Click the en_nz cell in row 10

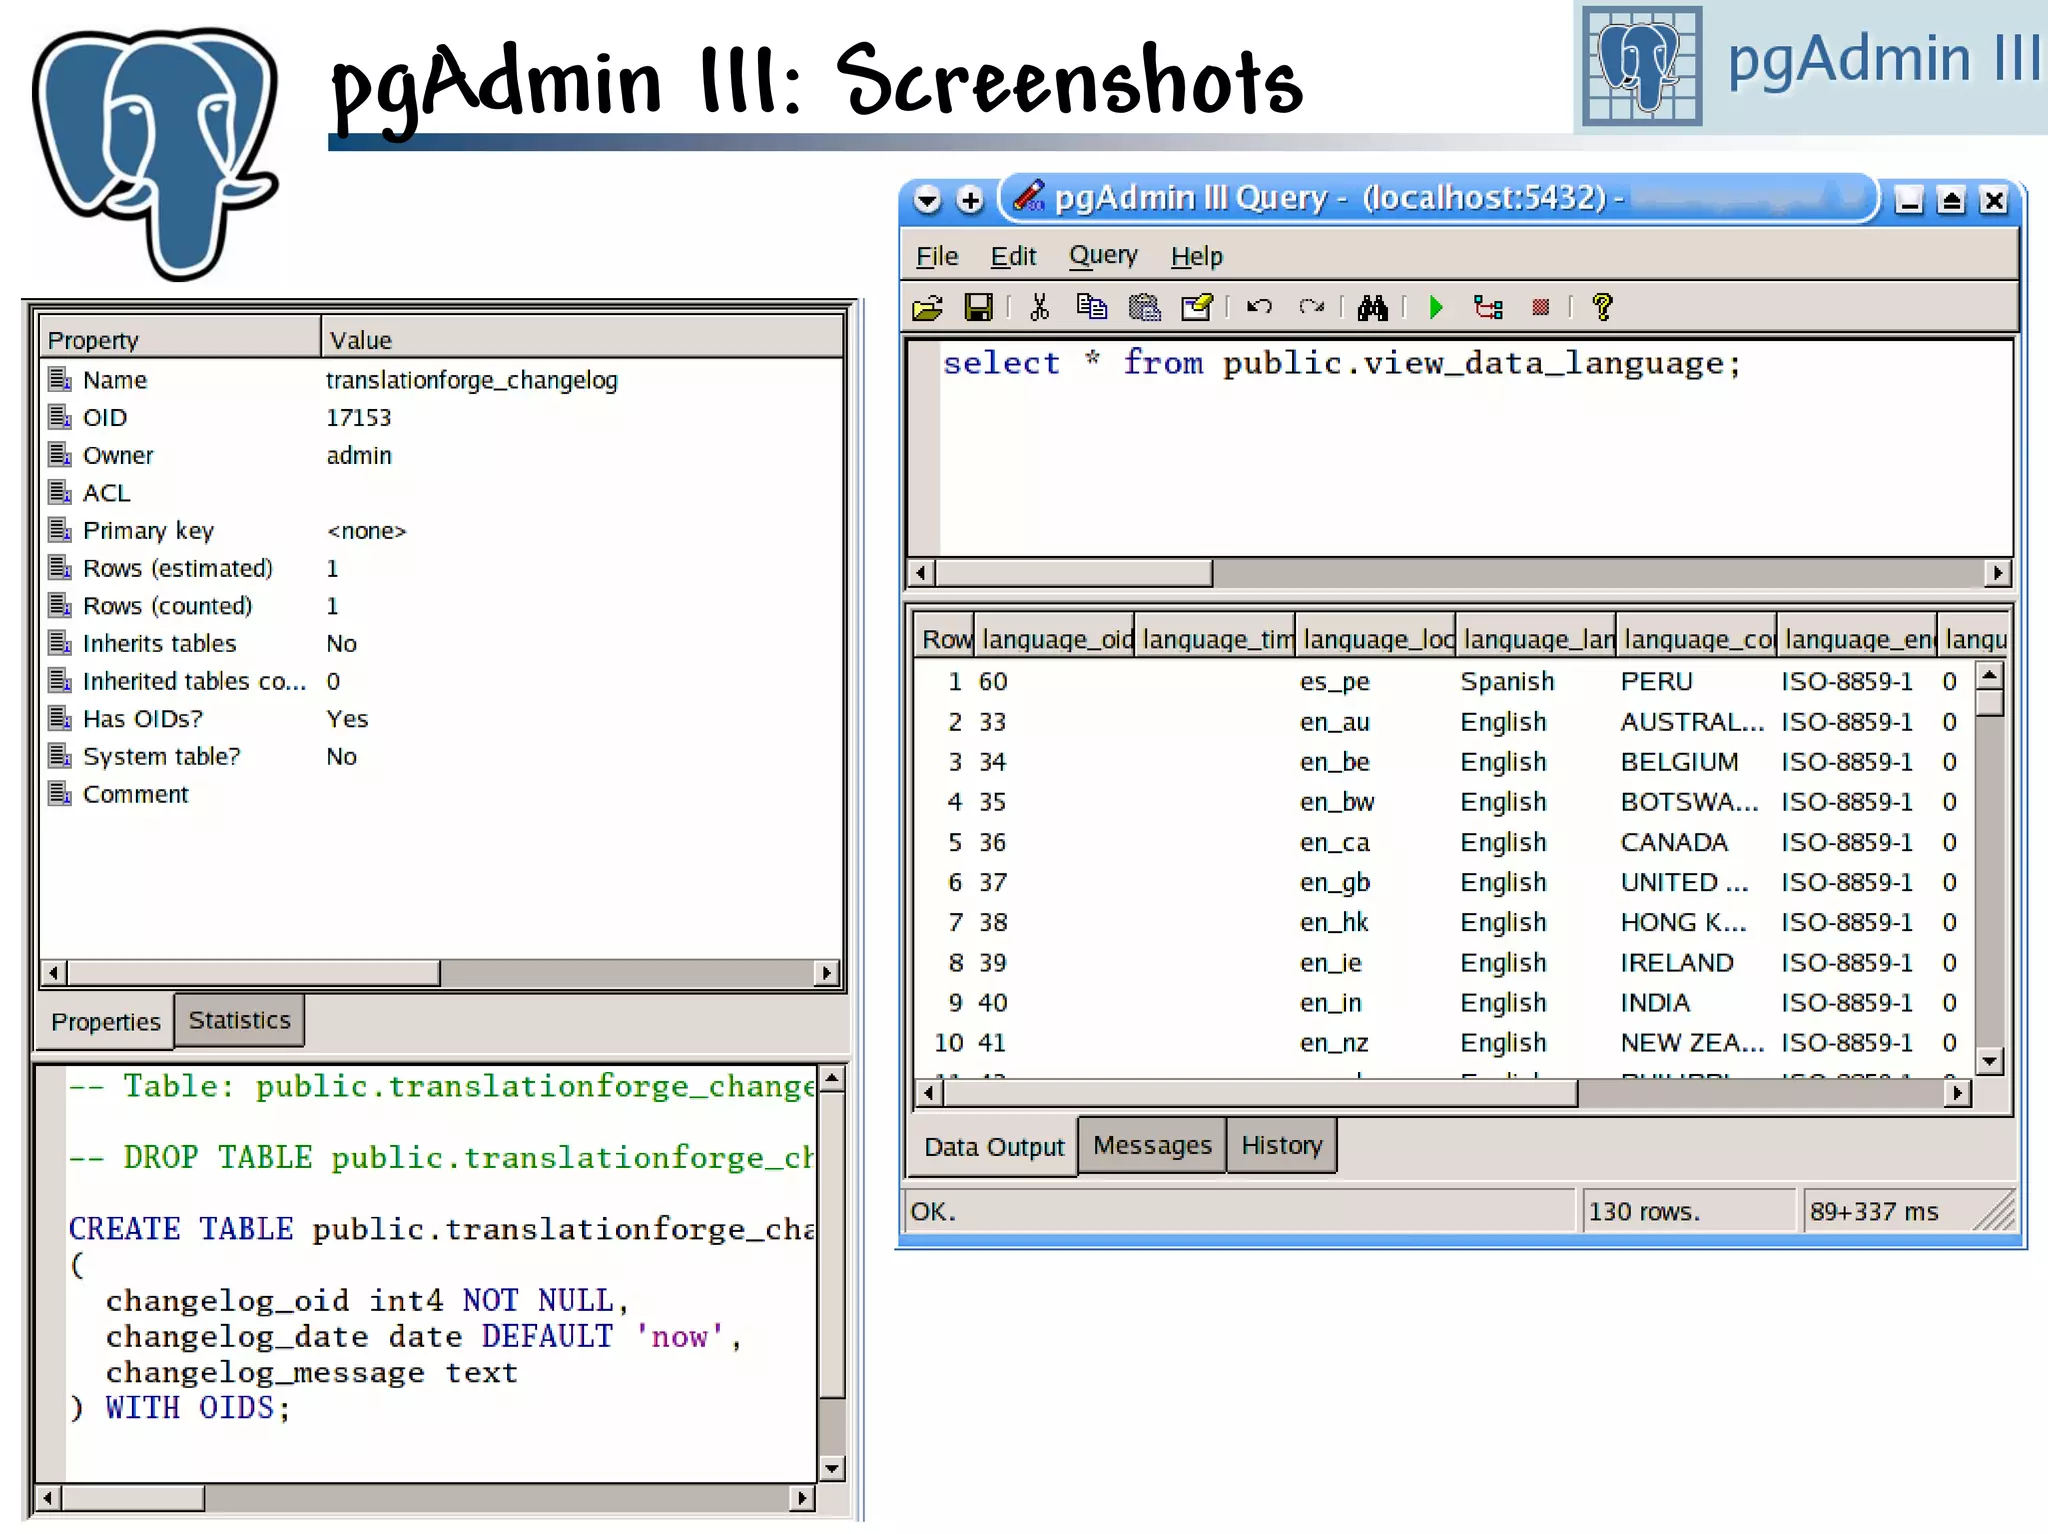point(1334,1043)
